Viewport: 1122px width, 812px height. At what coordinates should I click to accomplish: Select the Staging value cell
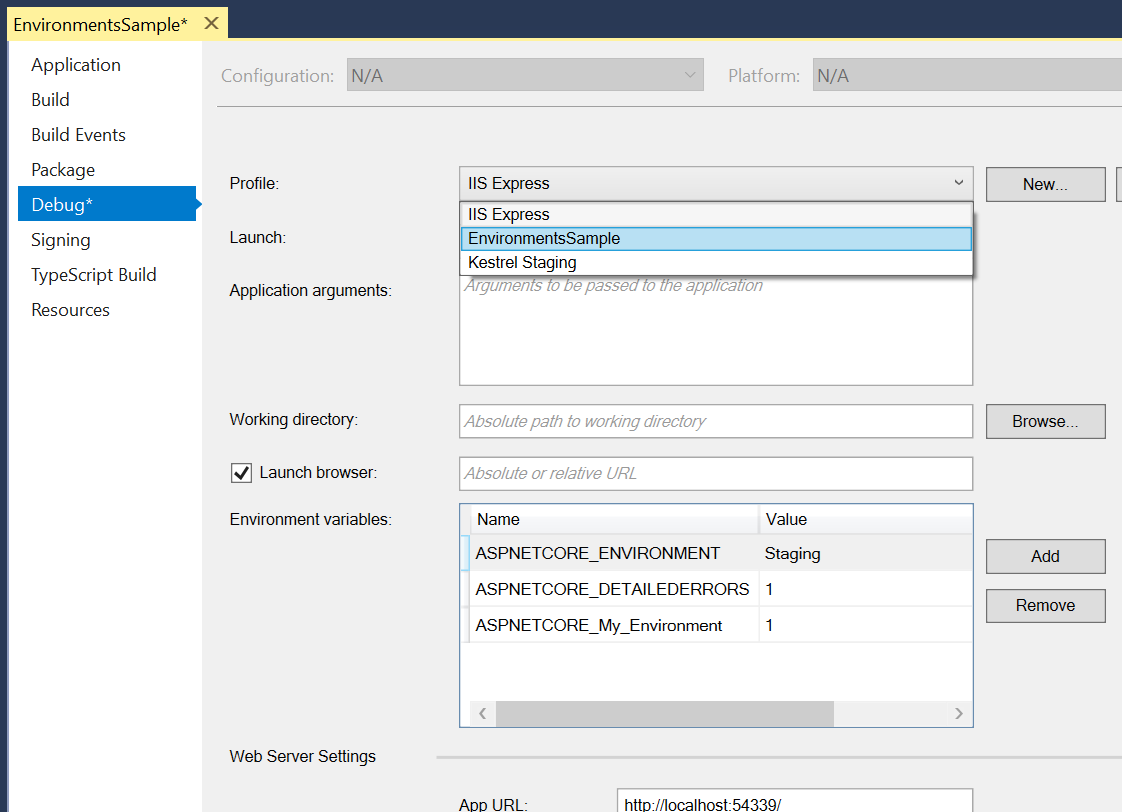[x=866, y=553]
